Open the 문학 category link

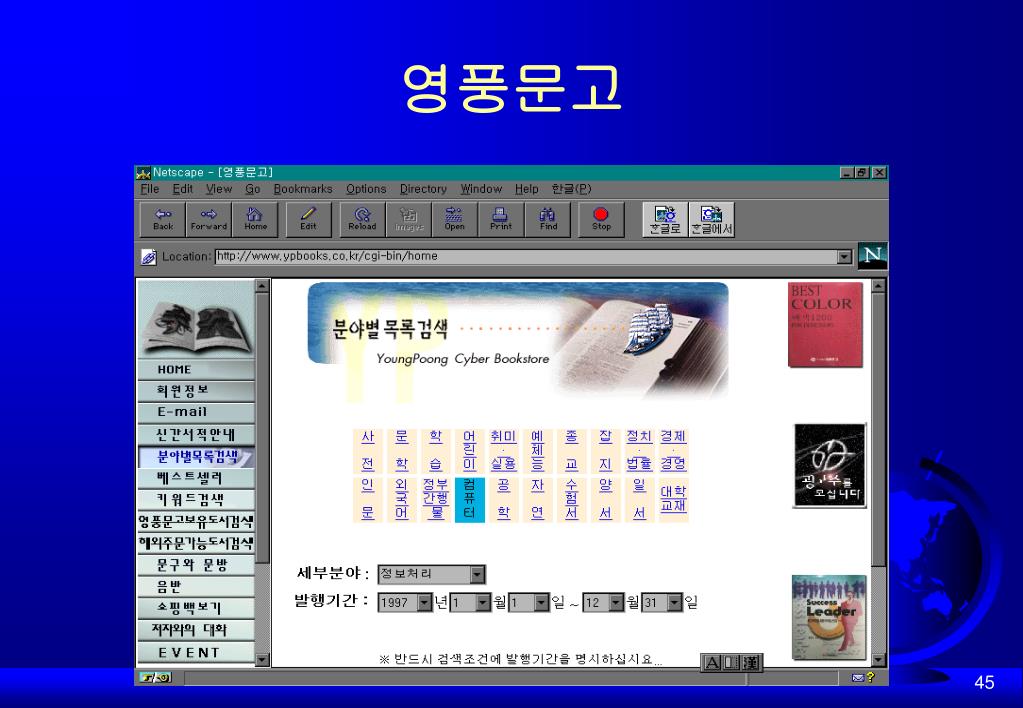point(402,451)
